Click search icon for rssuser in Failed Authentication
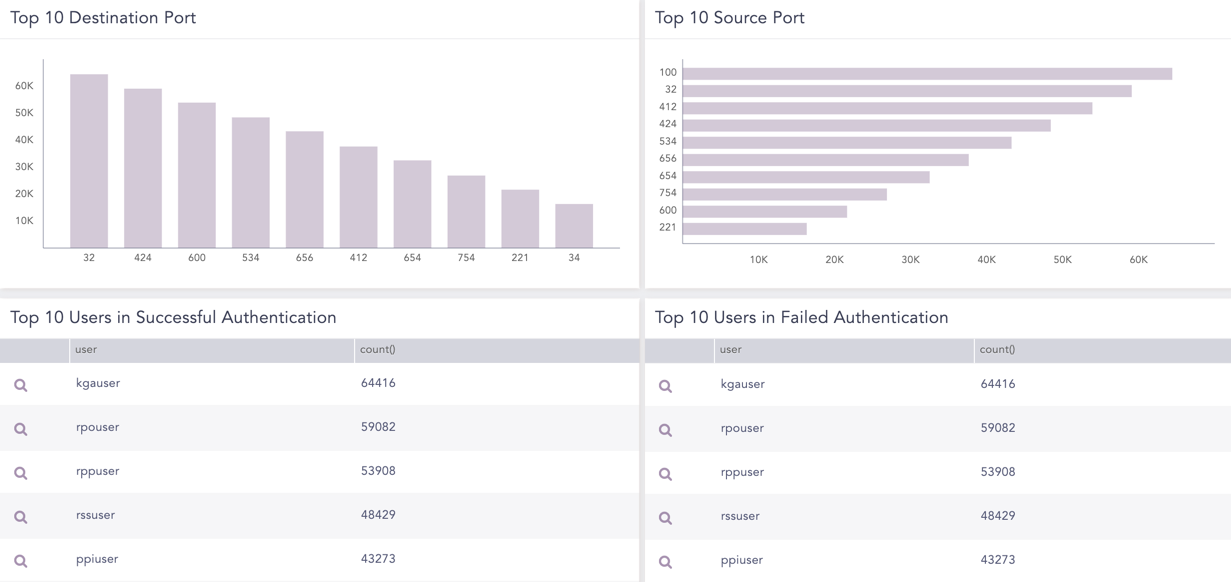The height and width of the screenshot is (582, 1231). (666, 518)
